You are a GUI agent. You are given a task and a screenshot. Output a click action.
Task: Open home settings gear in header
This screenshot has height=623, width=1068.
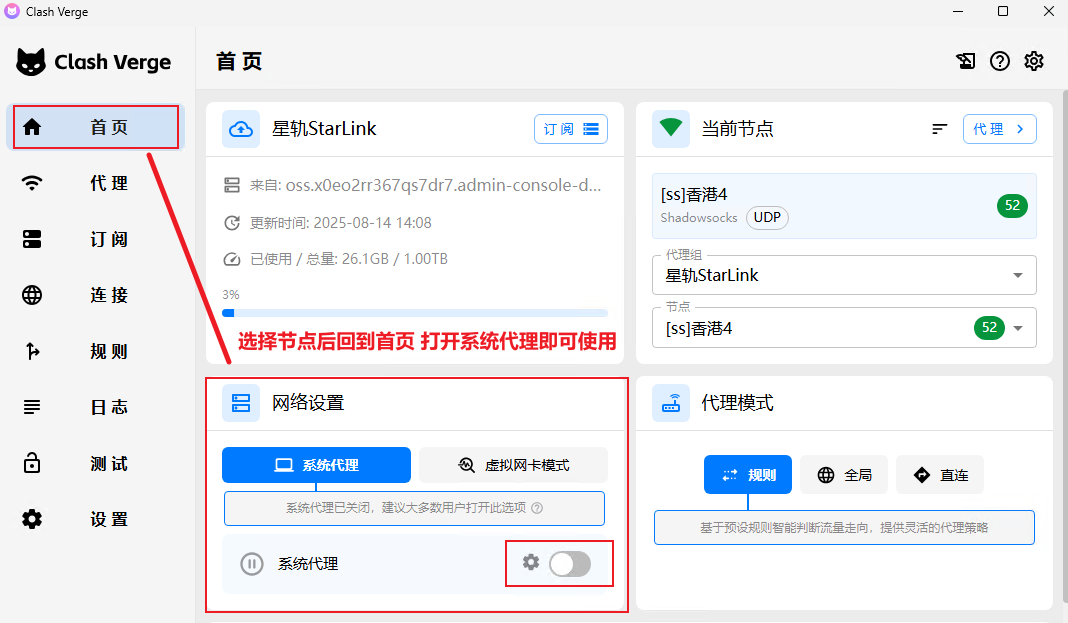pos(1034,61)
